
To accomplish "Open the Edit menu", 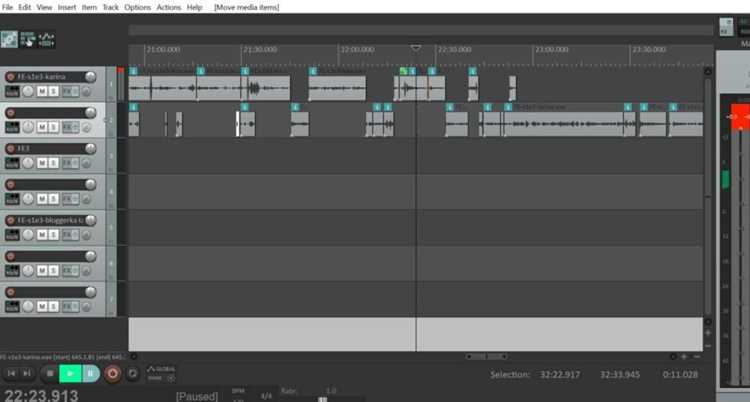I will pos(24,7).
